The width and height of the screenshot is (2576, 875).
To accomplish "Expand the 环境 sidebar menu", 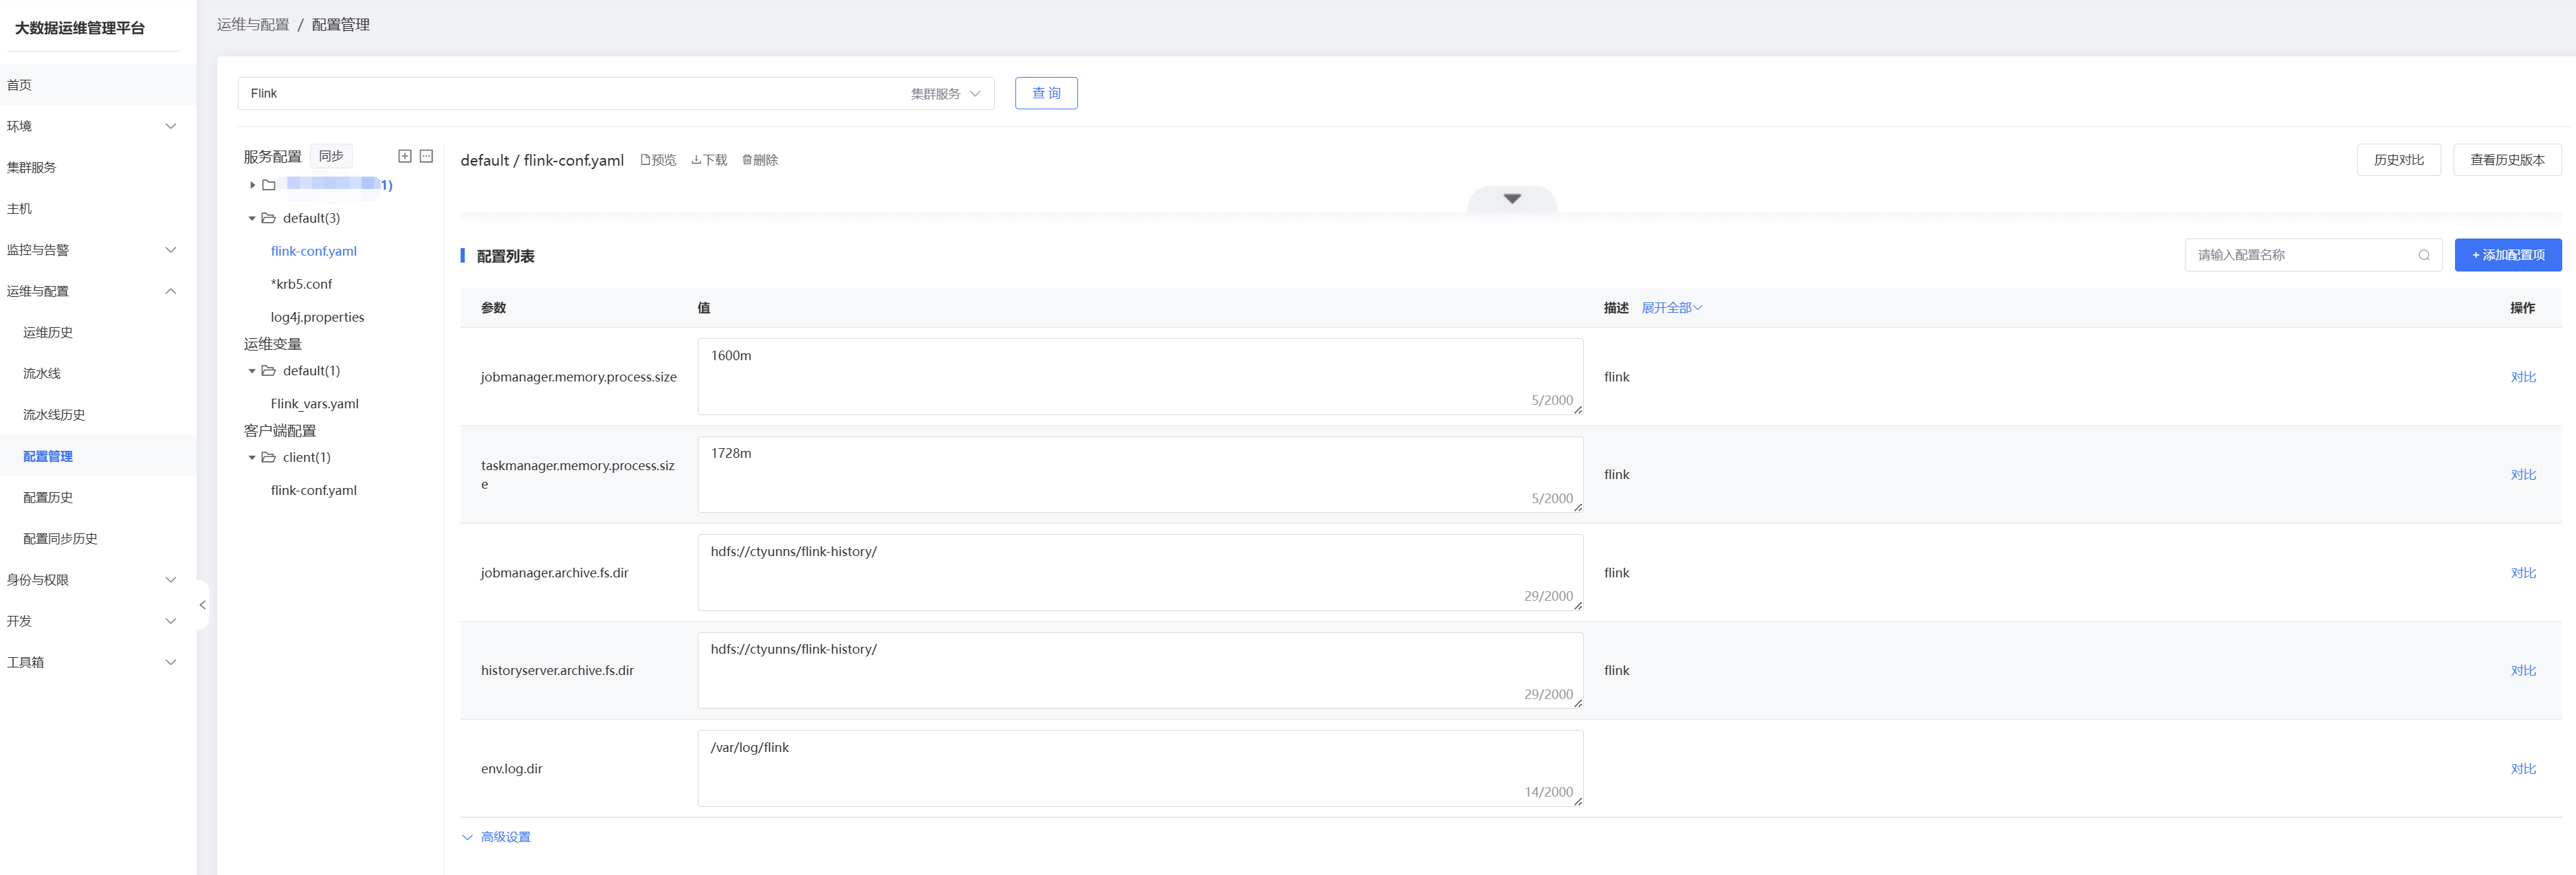I will click(170, 126).
